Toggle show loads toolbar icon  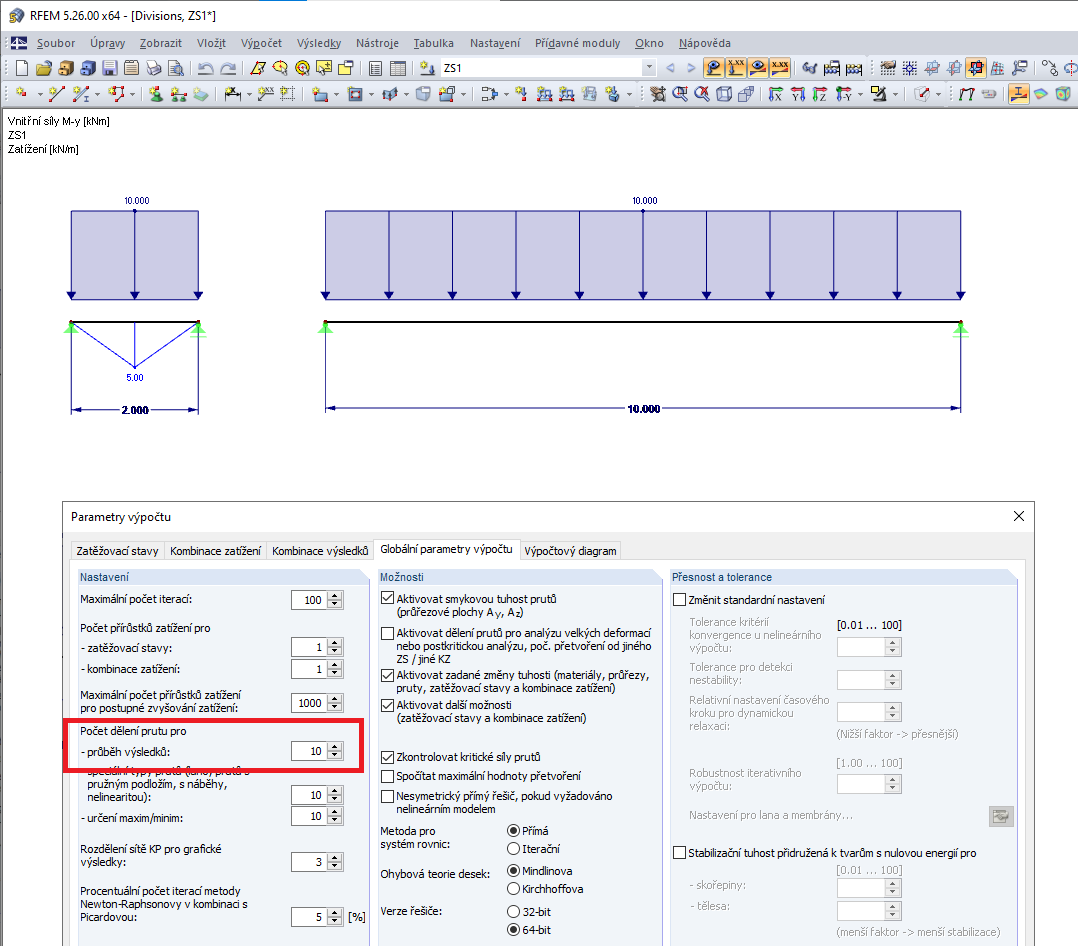point(714,67)
